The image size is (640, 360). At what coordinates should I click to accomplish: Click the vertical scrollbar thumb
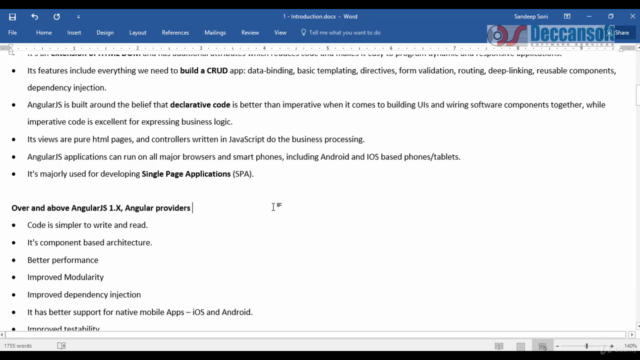click(x=638, y=95)
